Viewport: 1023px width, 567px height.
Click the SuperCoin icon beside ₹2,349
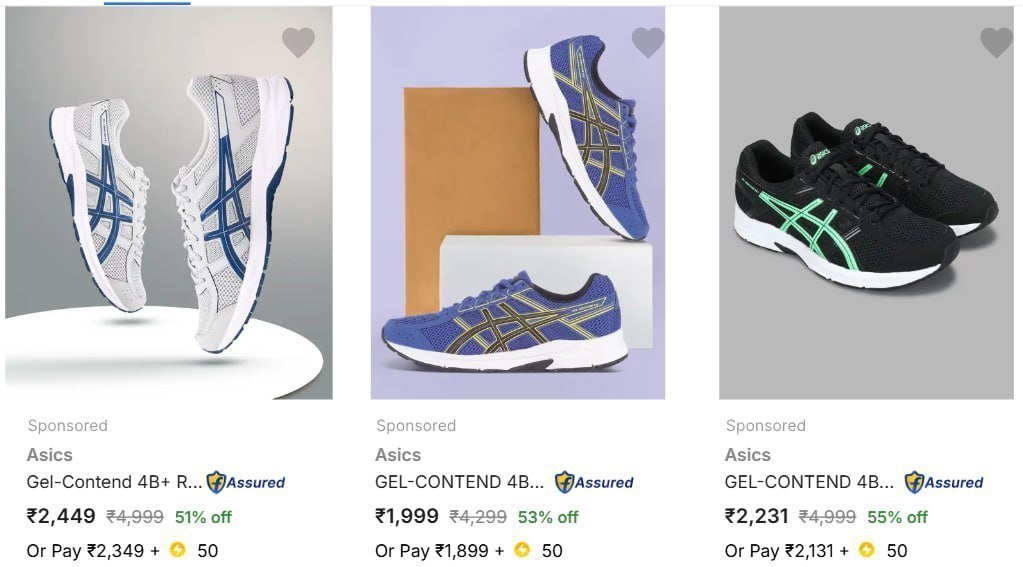point(178,550)
